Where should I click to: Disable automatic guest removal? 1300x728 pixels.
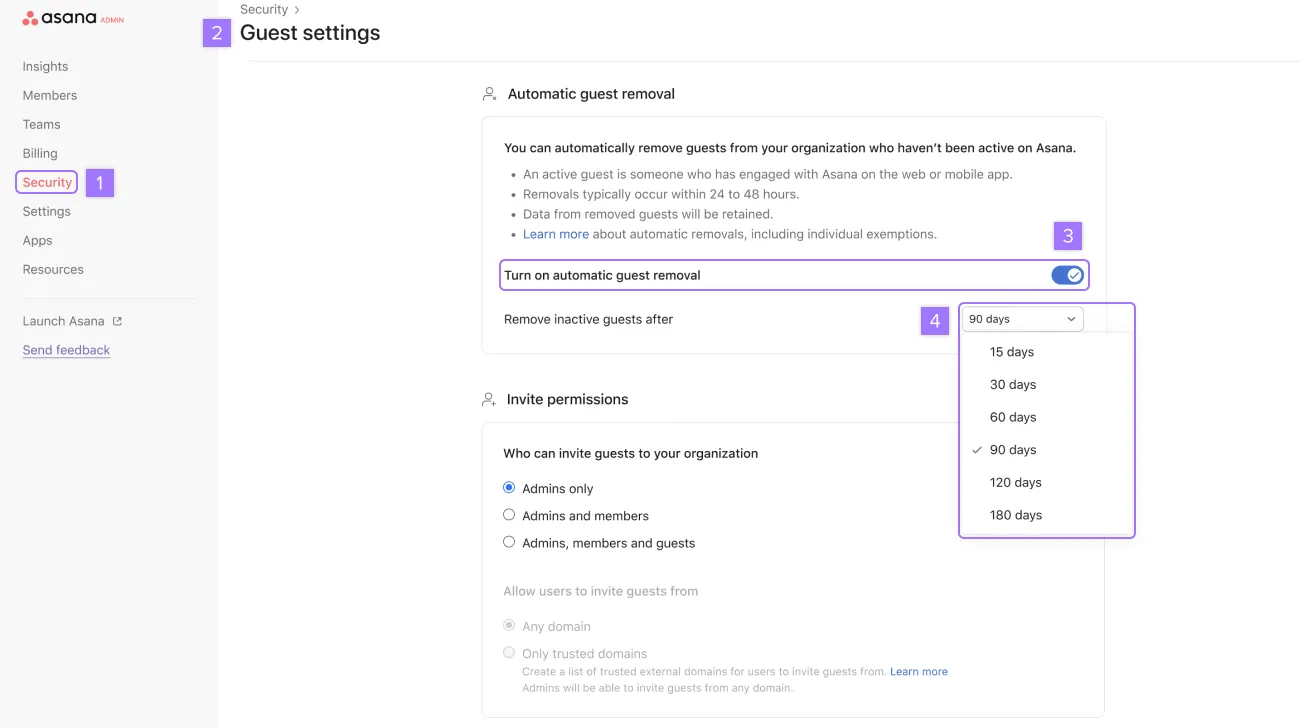(1068, 274)
